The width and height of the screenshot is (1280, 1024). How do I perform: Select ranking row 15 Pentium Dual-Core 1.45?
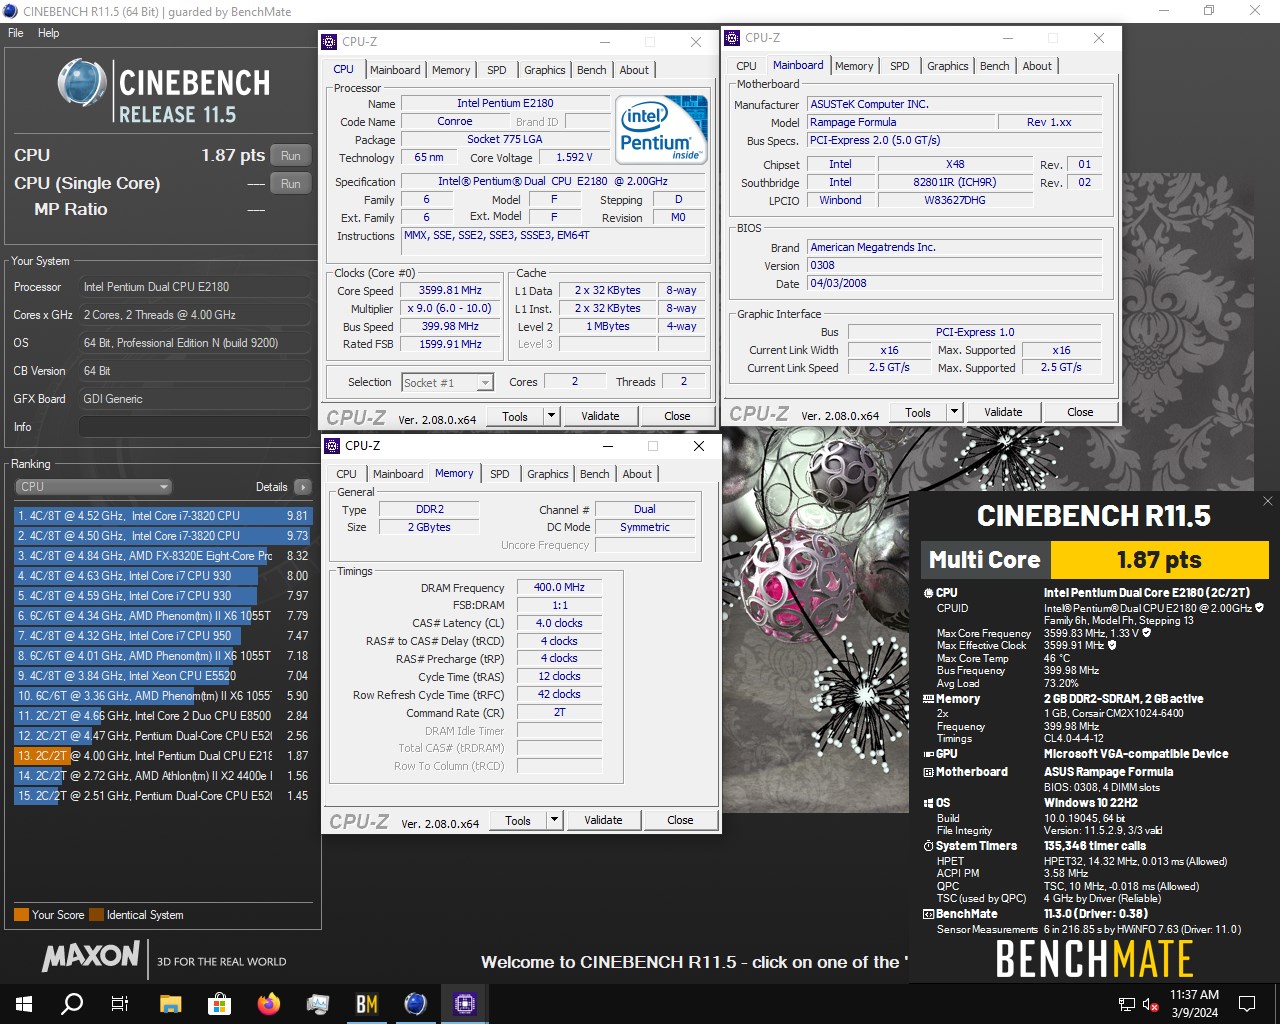tap(163, 796)
